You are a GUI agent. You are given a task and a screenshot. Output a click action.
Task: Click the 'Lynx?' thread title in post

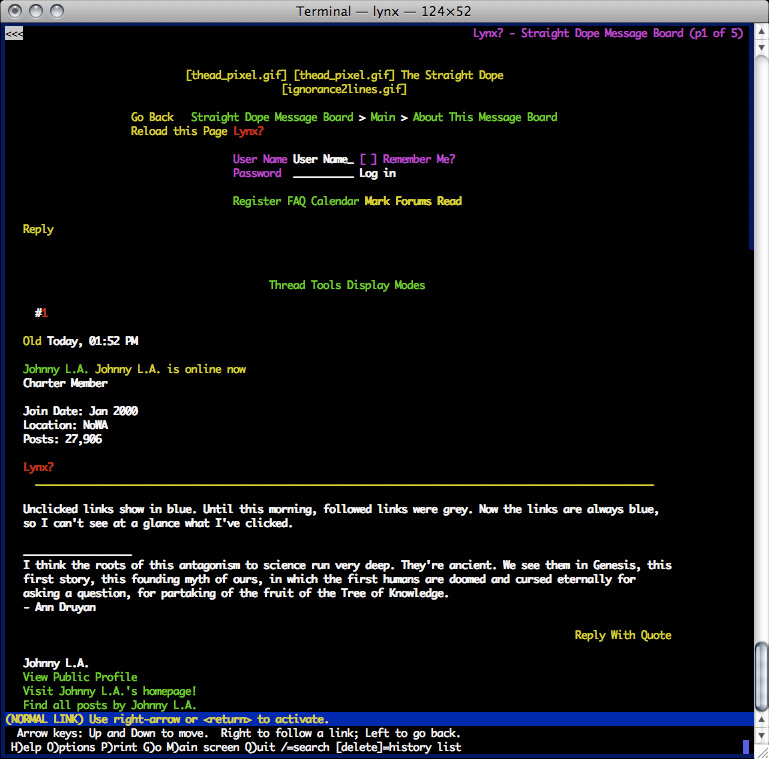(x=38, y=467)
